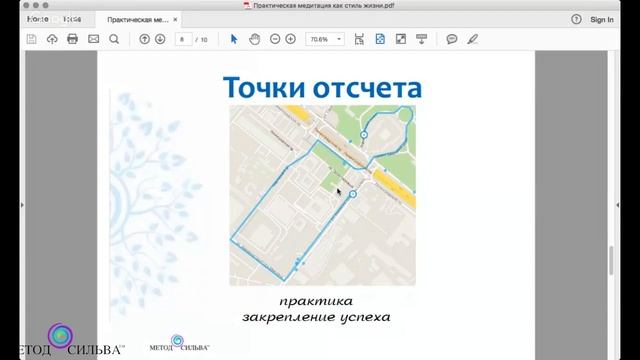Click the fit one full page icon

380,39
